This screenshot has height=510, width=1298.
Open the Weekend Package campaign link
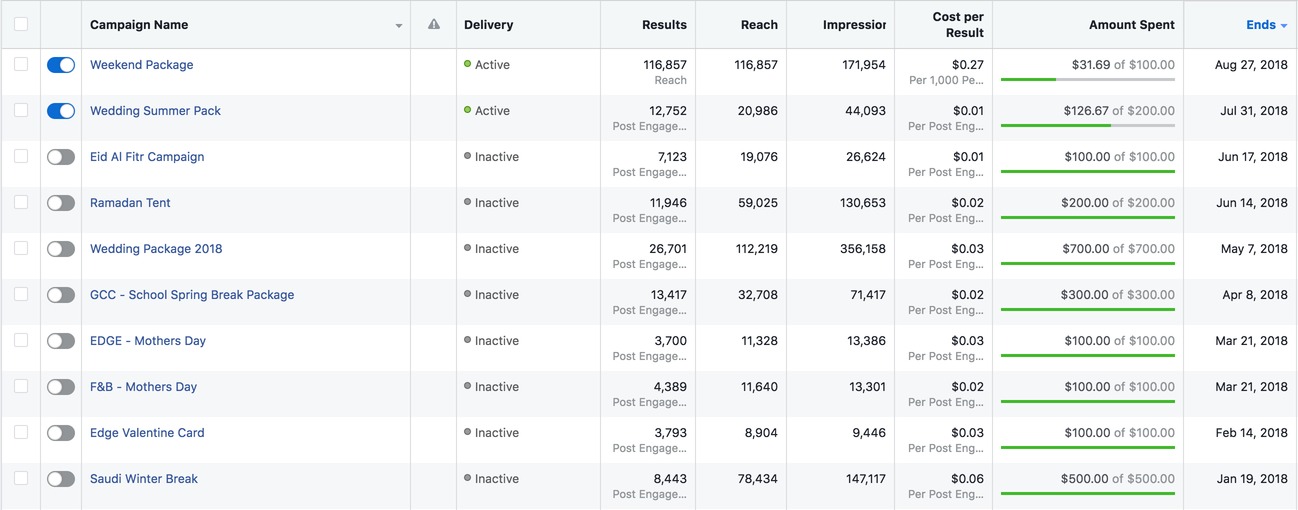142,65
